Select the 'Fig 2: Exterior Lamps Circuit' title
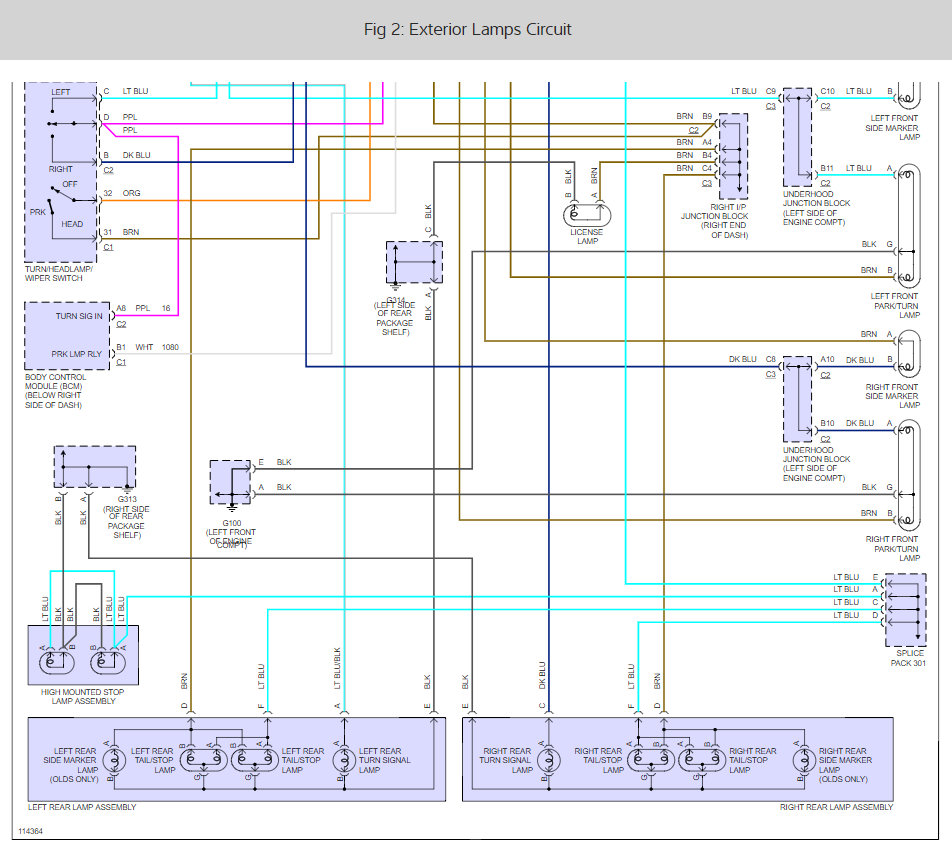The image size is (952, 855). pyautogui.click(x=468, y=29)
